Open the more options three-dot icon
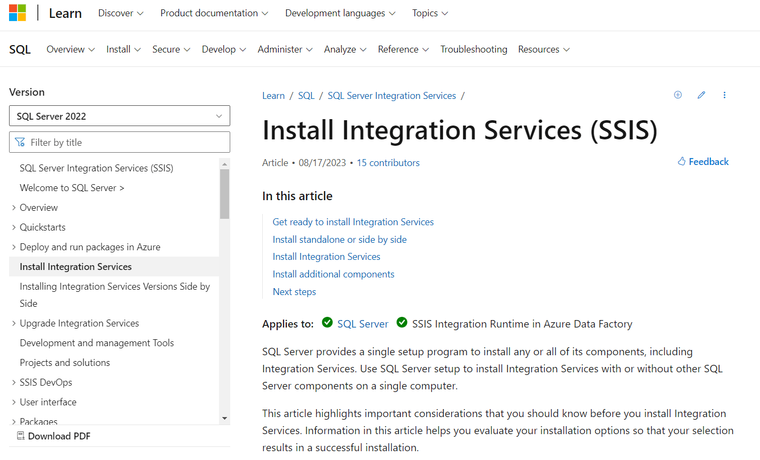Screen dimensions: 760x460 coord(724,95)
